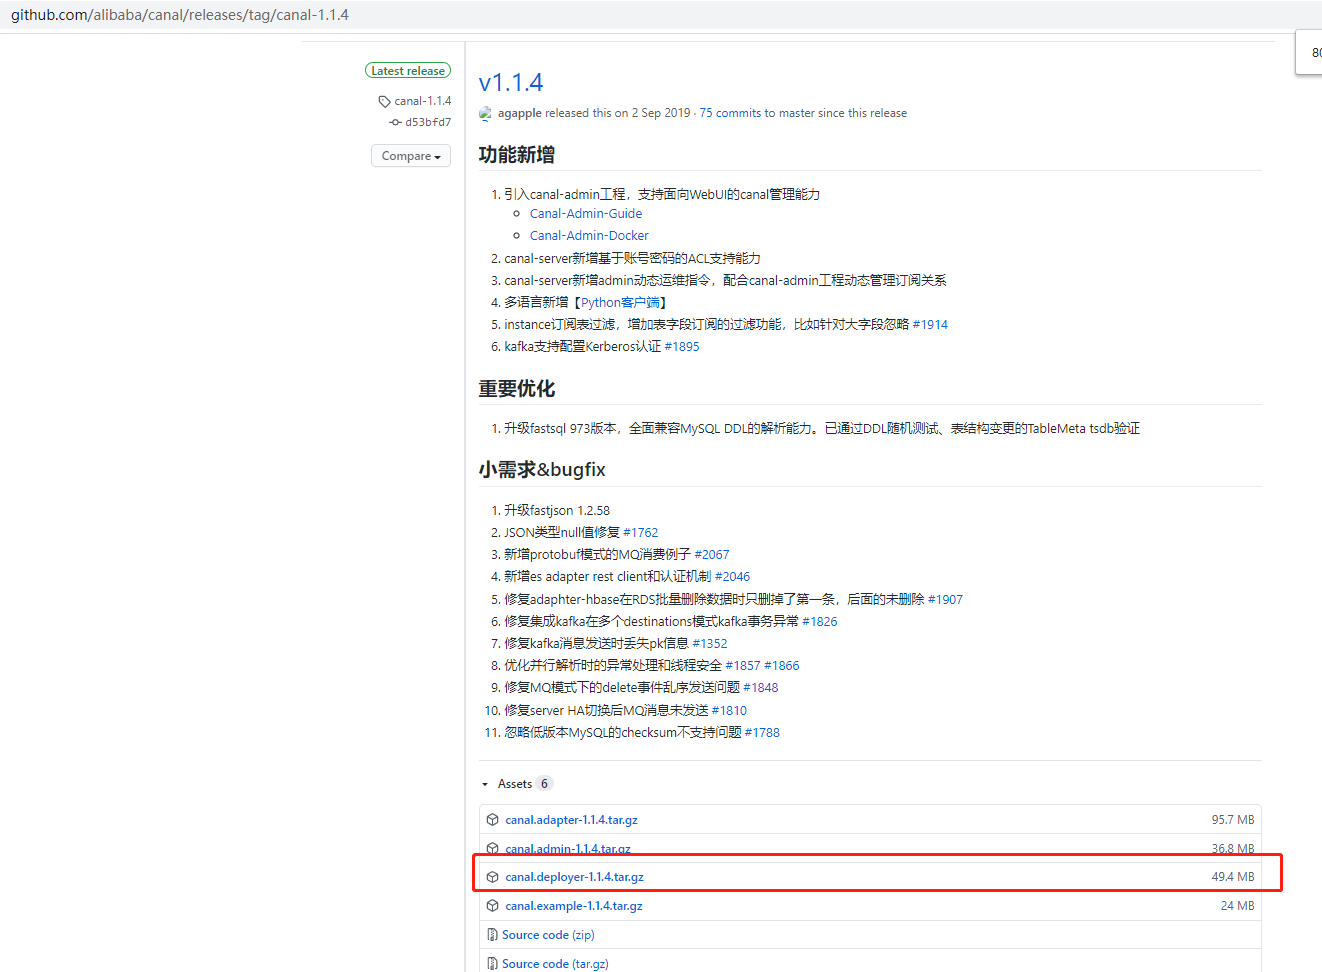Click the commit icon beside d53bfd7
1322x972 pixels.
click(x=395, y=122)
